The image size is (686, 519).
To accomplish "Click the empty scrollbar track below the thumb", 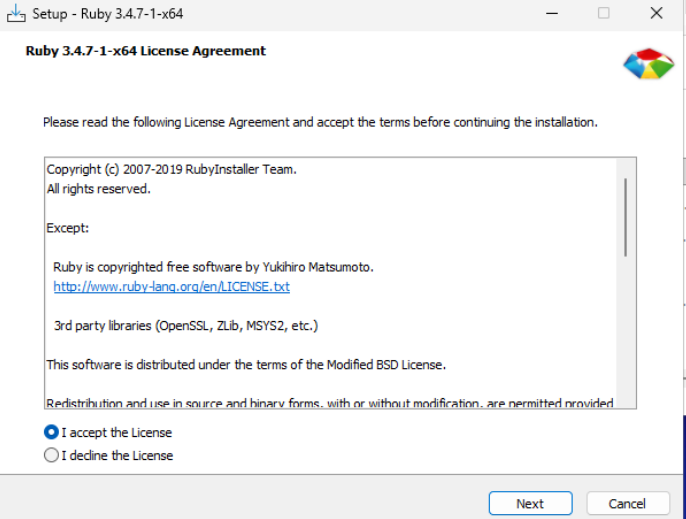I will pos(626,330).
